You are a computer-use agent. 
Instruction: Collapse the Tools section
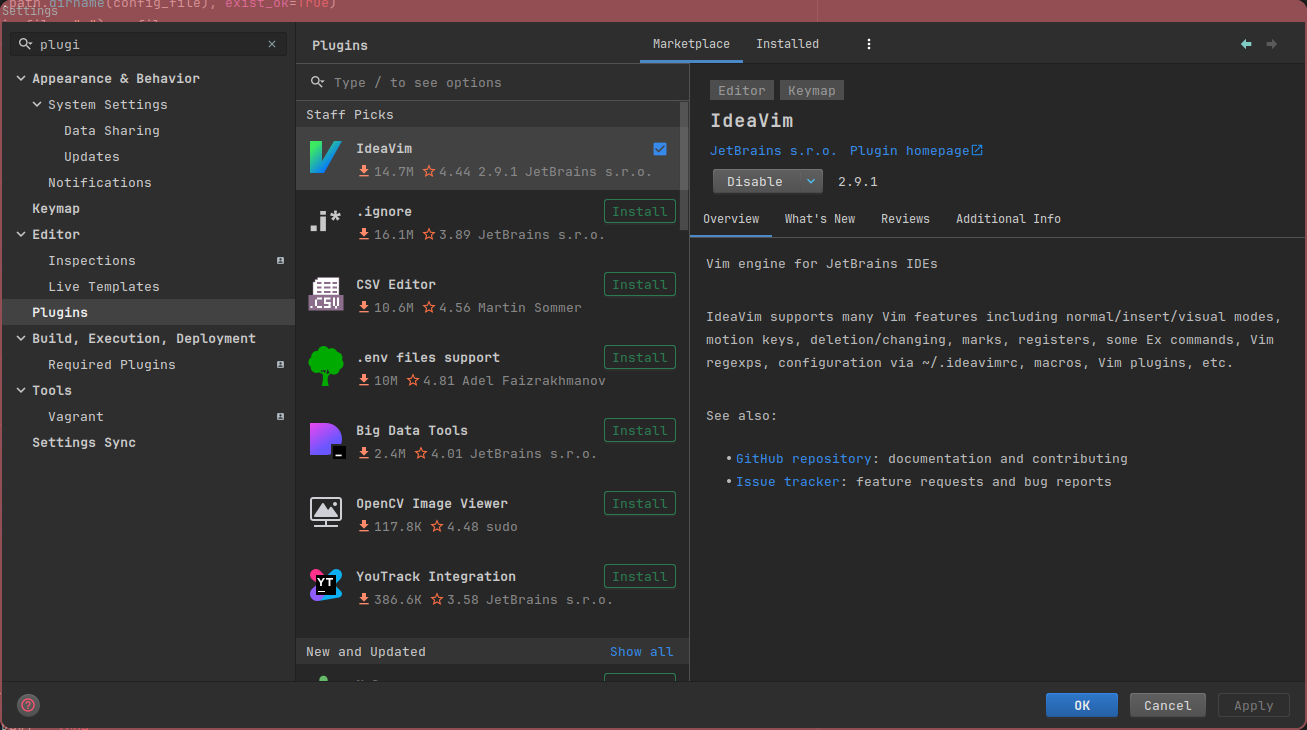pos(22,390)
